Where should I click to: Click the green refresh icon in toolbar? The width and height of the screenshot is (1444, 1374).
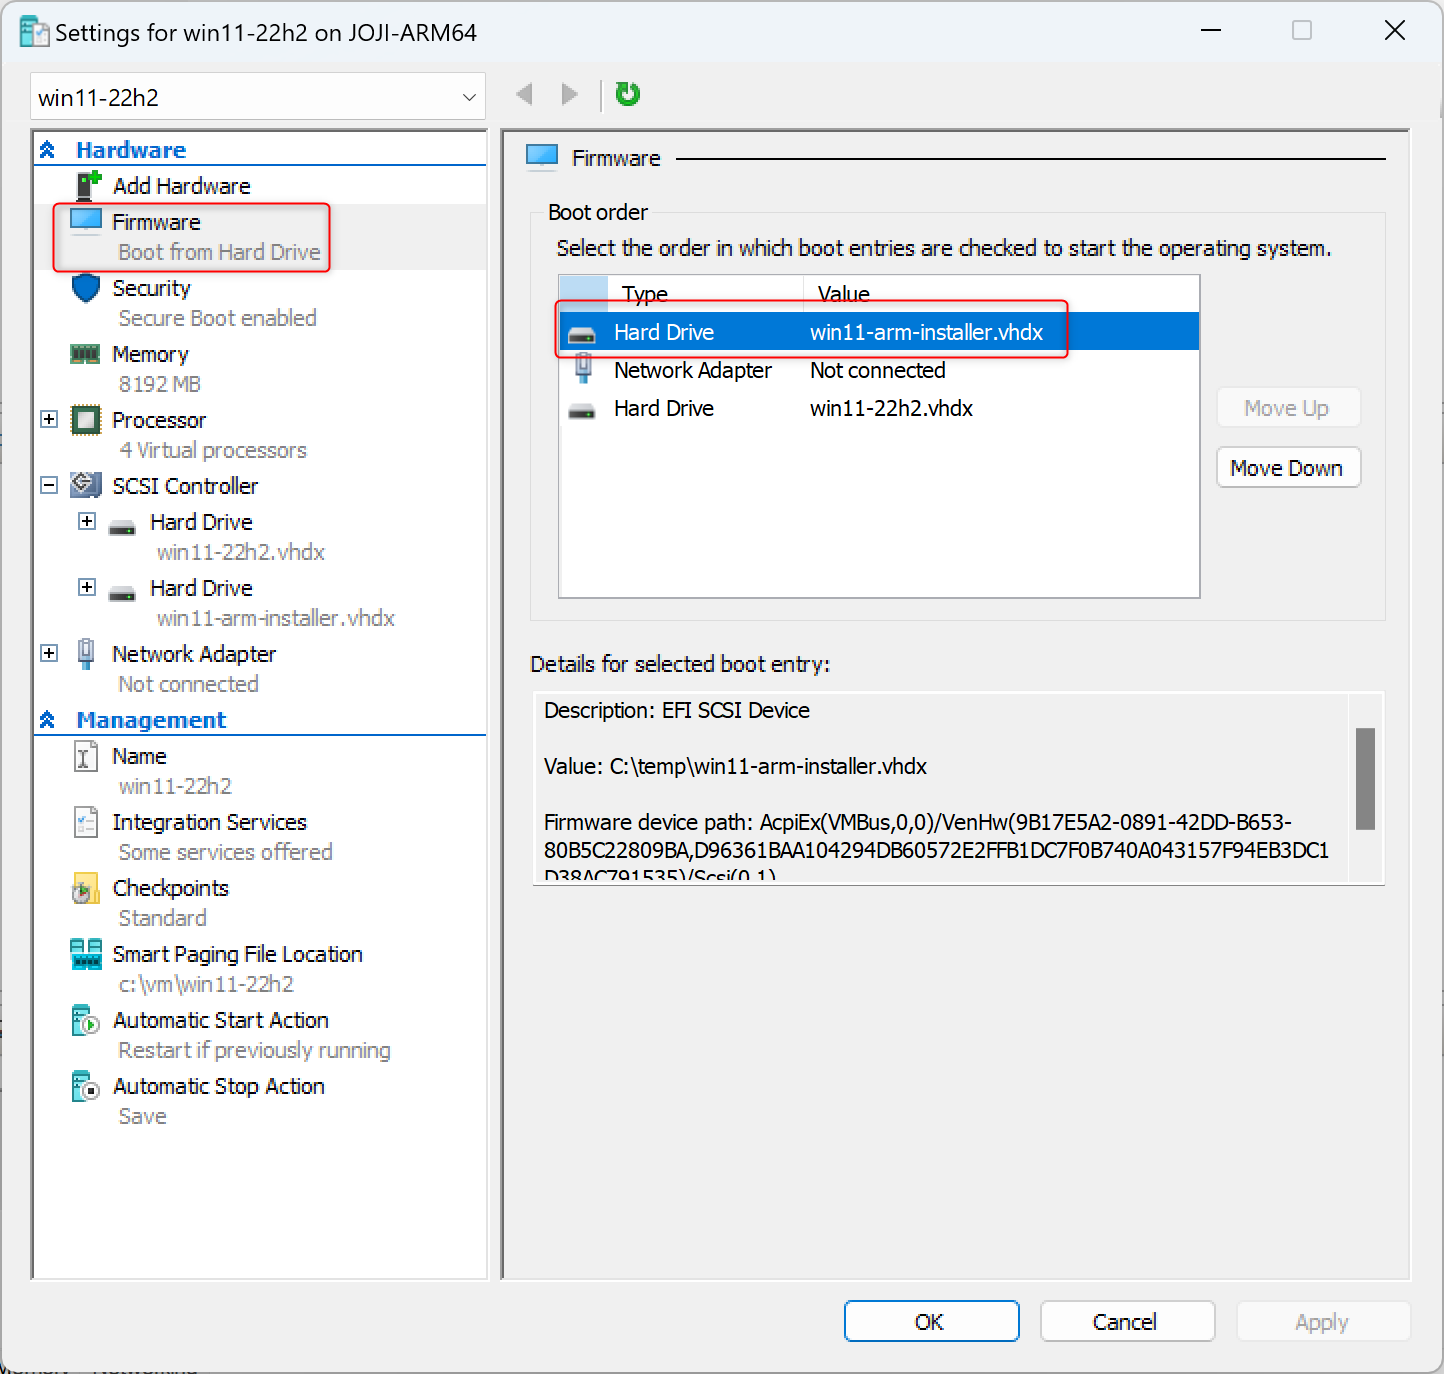[x=627, y=94]
